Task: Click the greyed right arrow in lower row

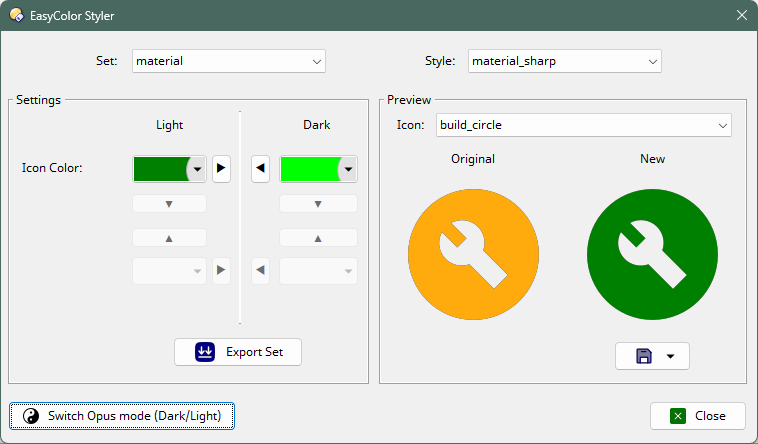Action: [221, 270]
